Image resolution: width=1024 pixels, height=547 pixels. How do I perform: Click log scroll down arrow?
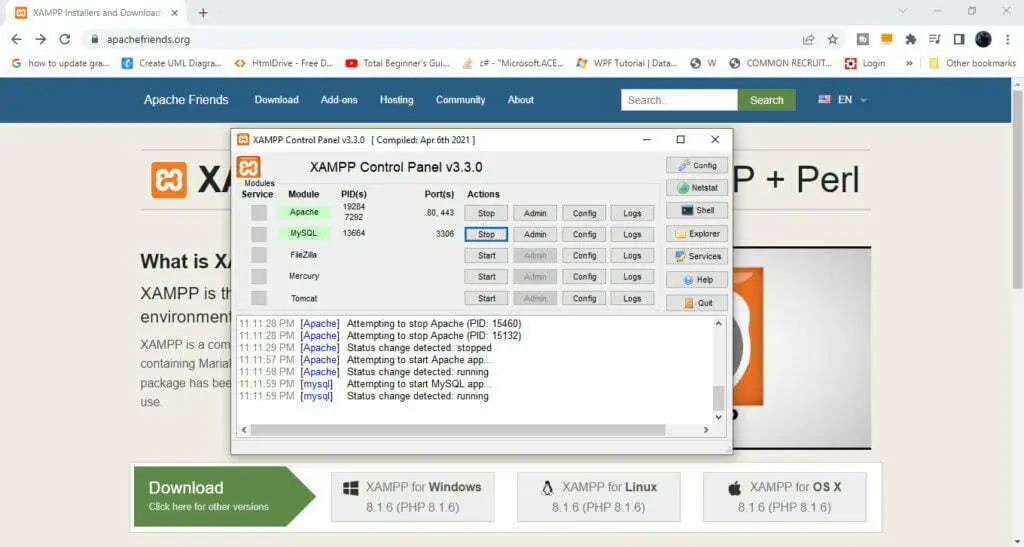718,417
